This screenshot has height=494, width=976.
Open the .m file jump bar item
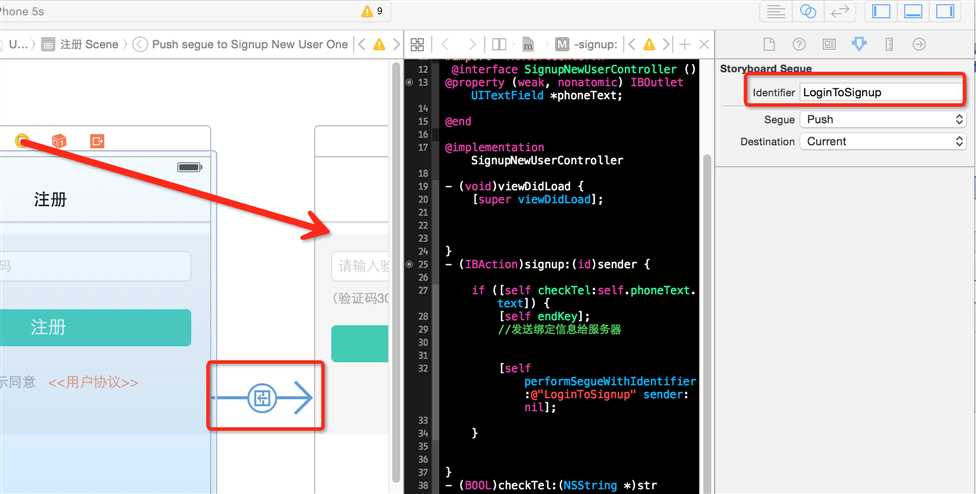(528, 44)
